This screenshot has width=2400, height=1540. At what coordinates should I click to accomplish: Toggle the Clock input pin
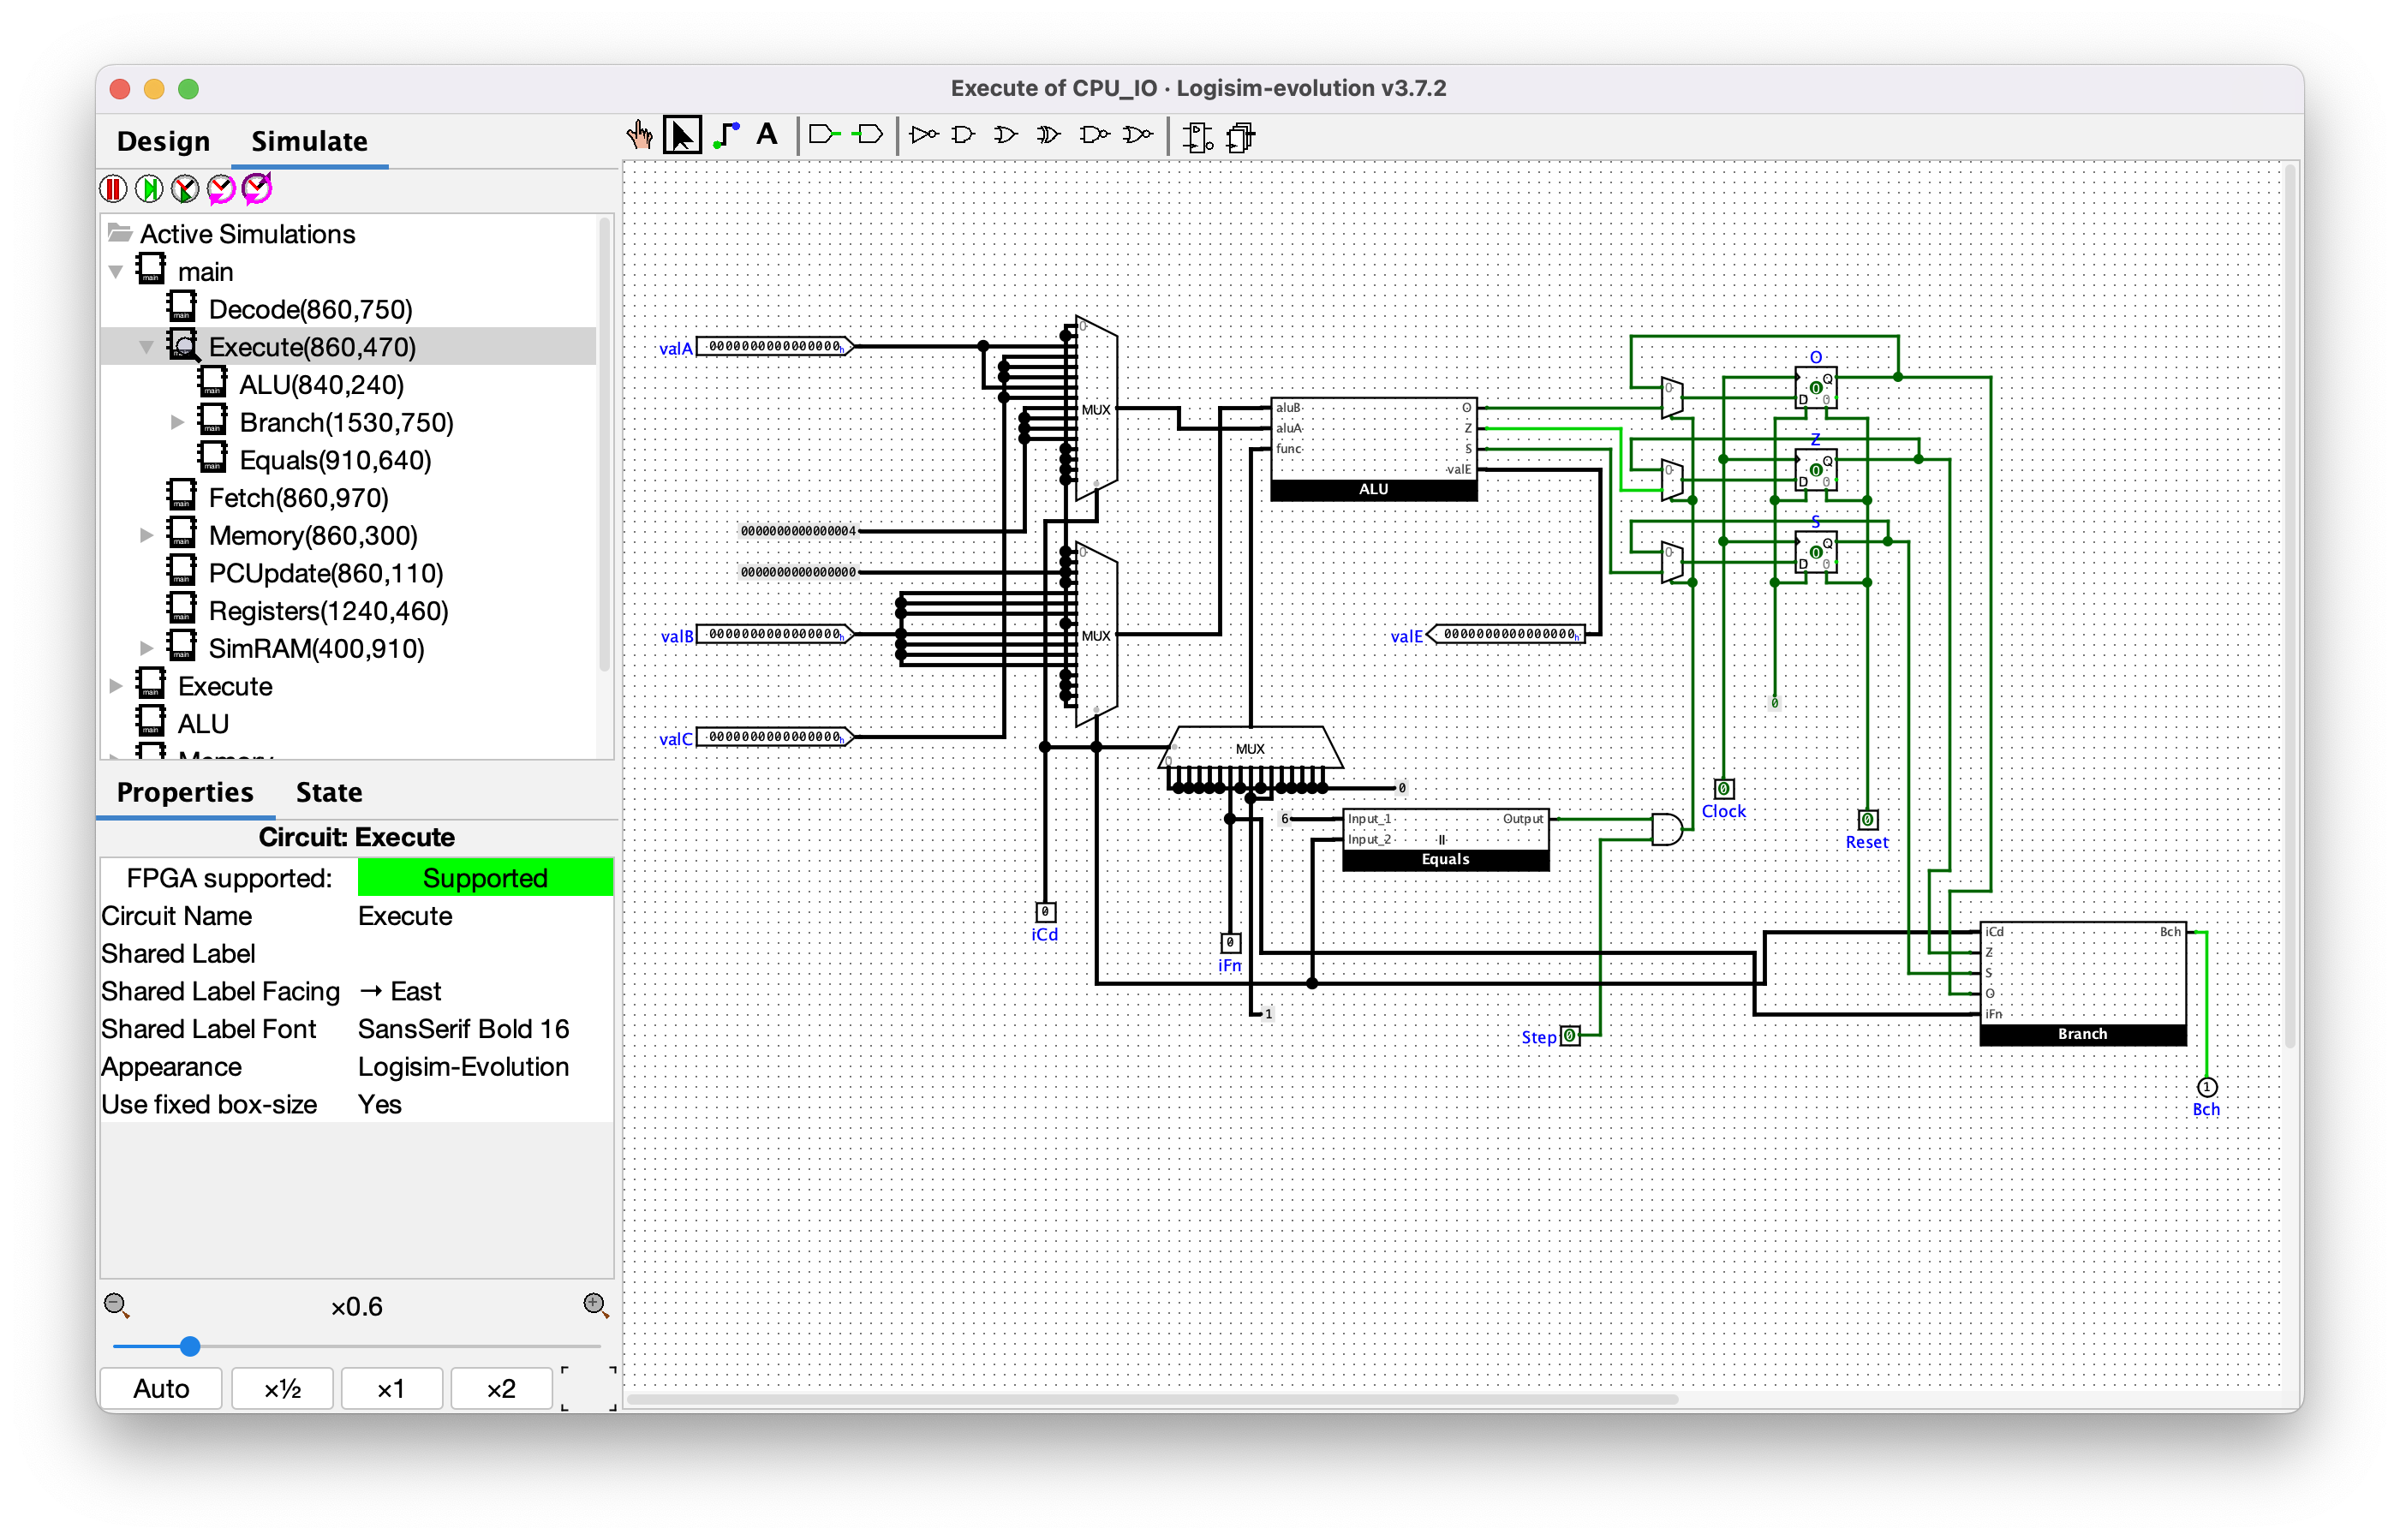click(1723, 788)
